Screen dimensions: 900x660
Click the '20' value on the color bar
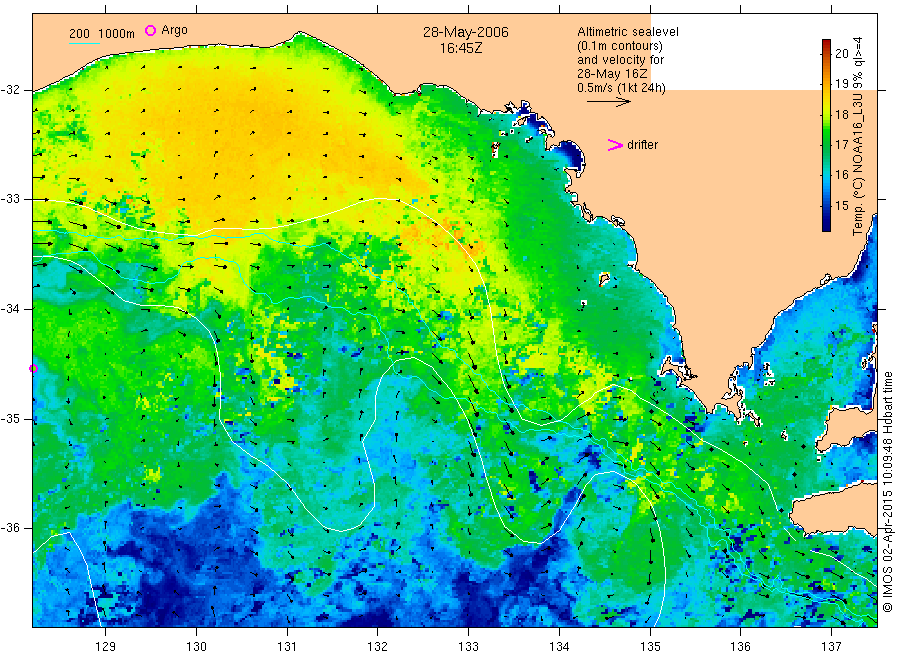pyautogui.click(x=841, y=53)
